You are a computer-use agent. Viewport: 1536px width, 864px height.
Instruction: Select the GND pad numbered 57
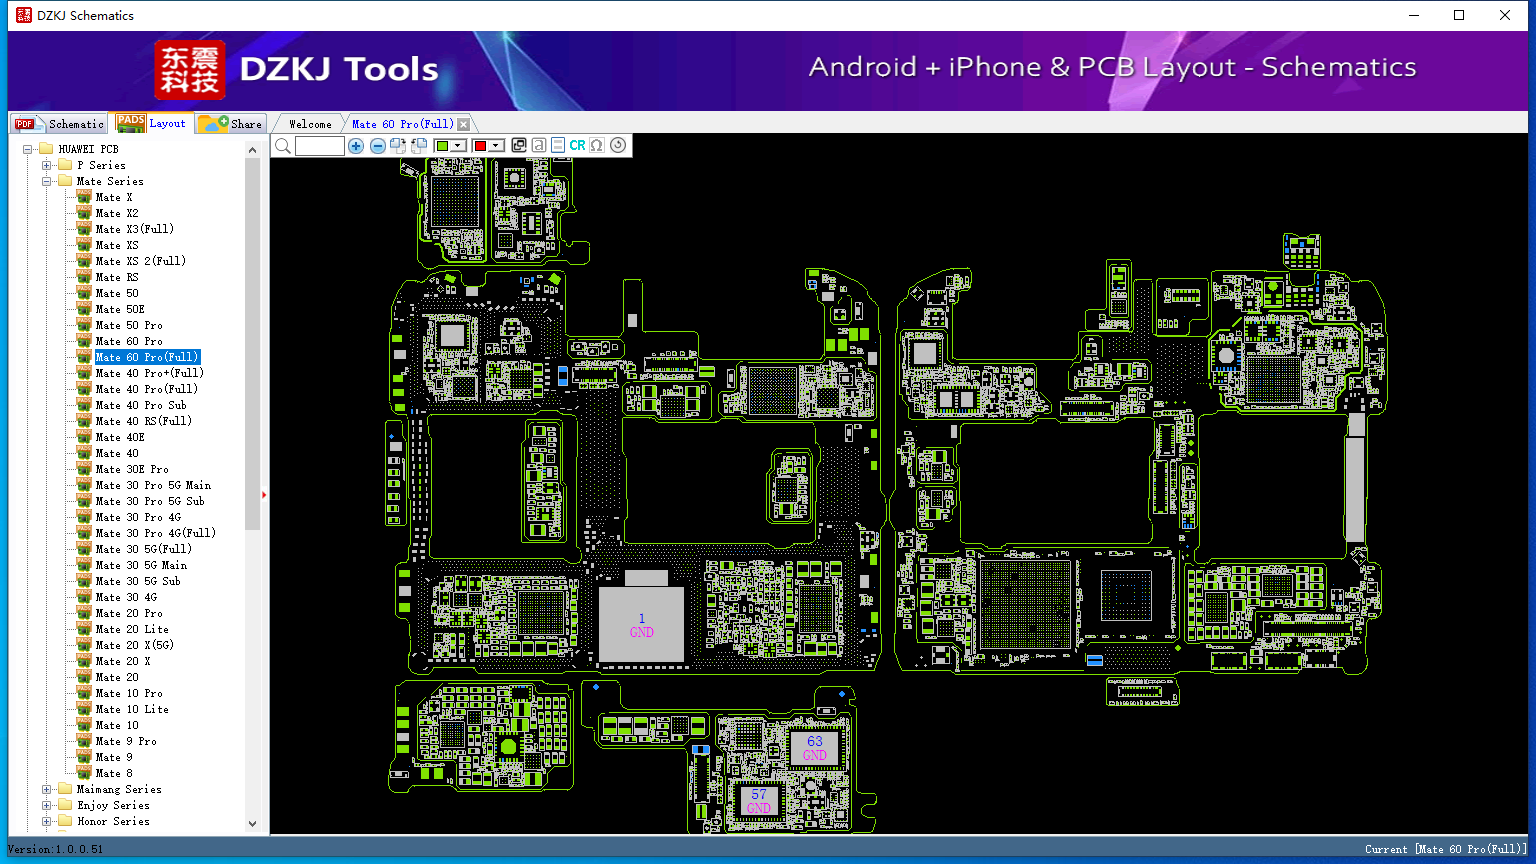758,801
